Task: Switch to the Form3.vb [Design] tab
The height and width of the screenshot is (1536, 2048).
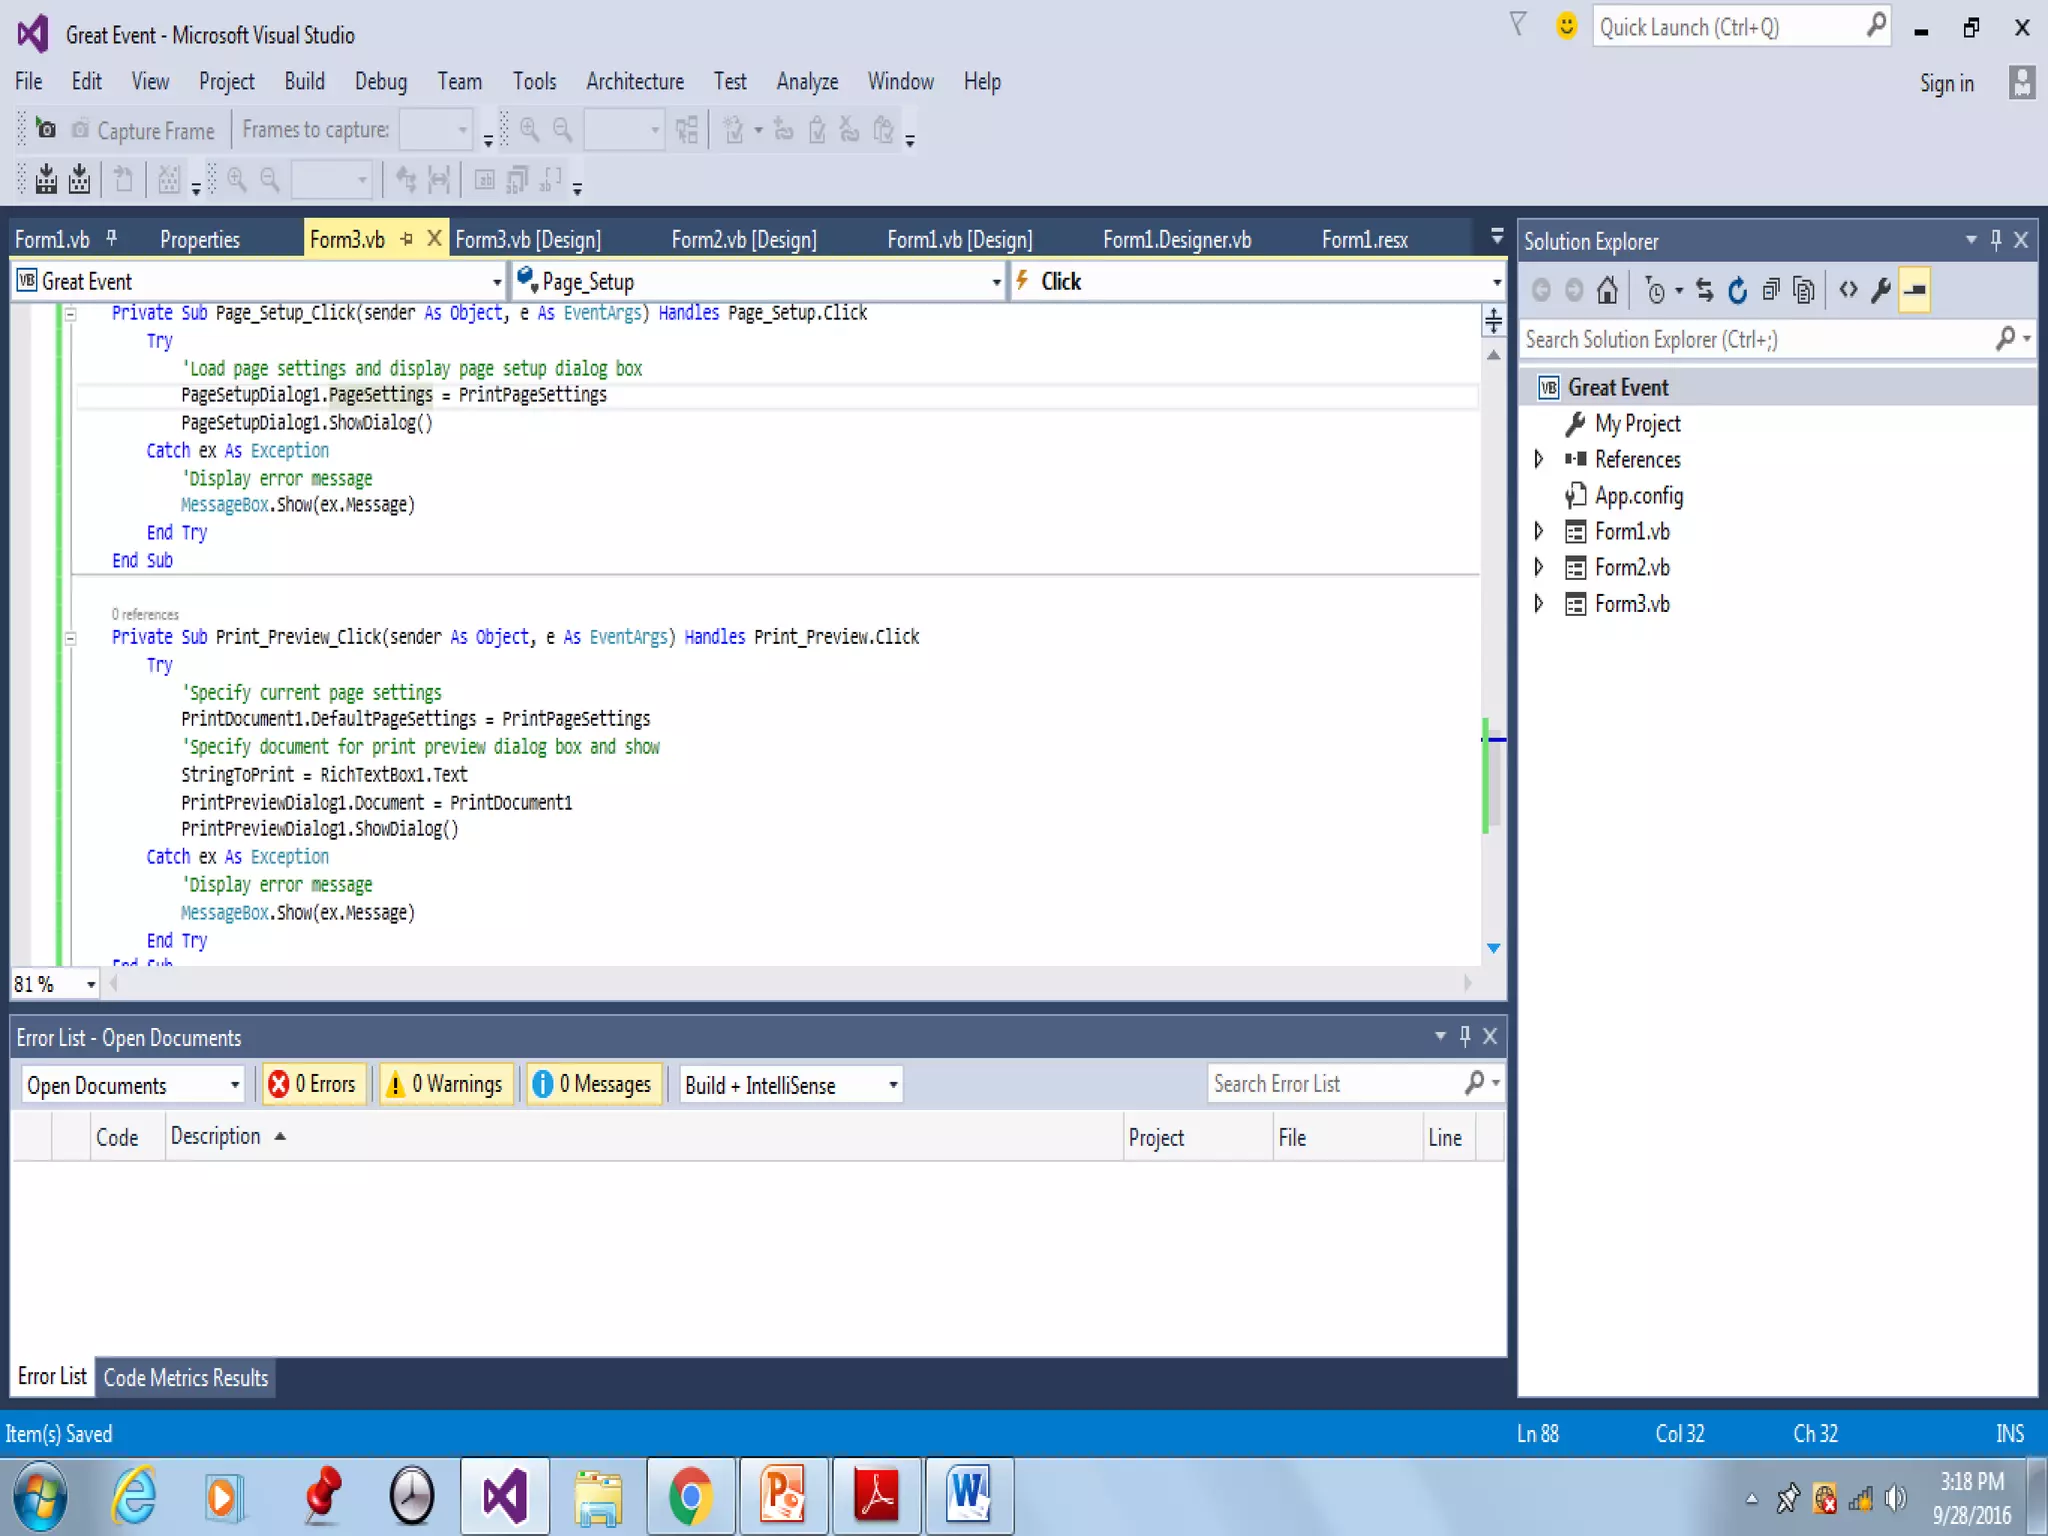Action: point(528,240)
